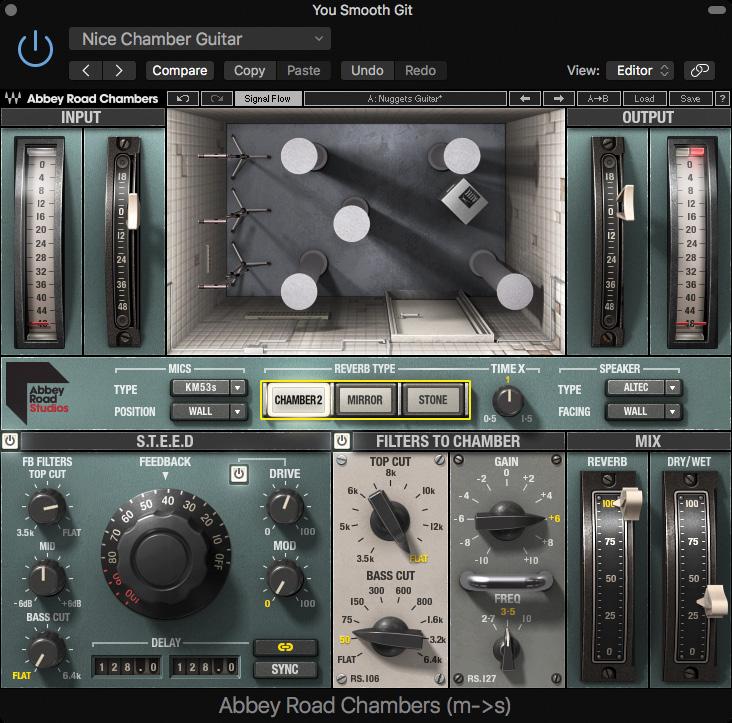The height and width of the screenshot is (723, 732).
Task: Toggle the delay SYNC button
Action: (x=285, y=669)
